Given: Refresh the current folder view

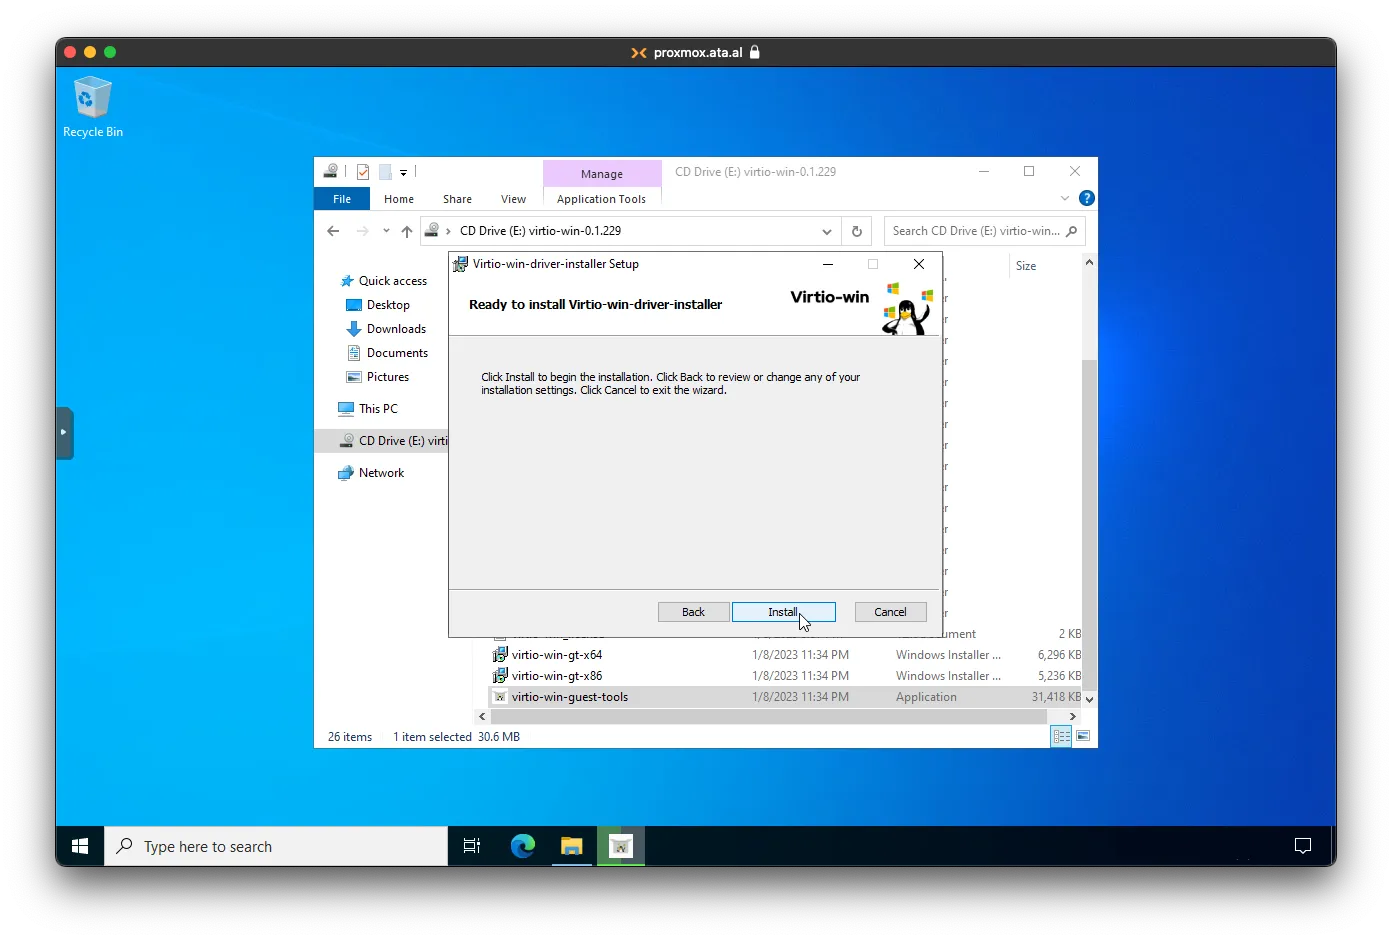Looking at the screenshot, I should pos(857,231).
